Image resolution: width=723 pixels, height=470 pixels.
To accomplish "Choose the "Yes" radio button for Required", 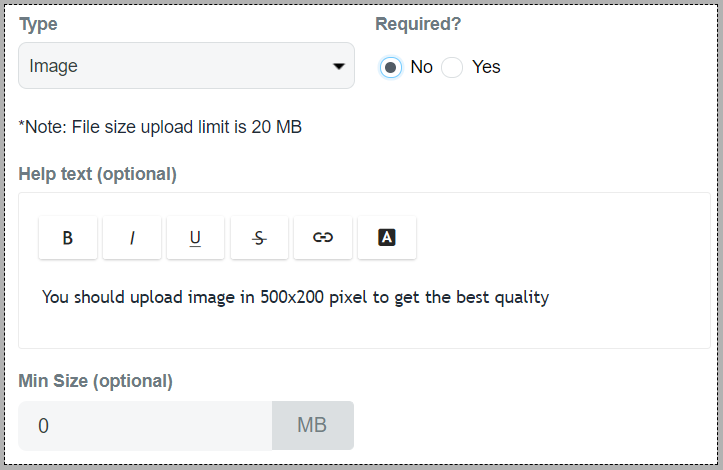I will 452,67.
